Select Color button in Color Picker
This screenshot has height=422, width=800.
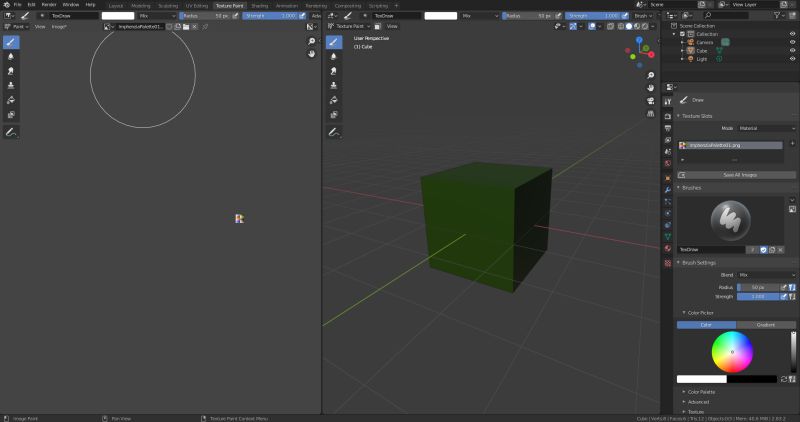click(x=706, y=325)
